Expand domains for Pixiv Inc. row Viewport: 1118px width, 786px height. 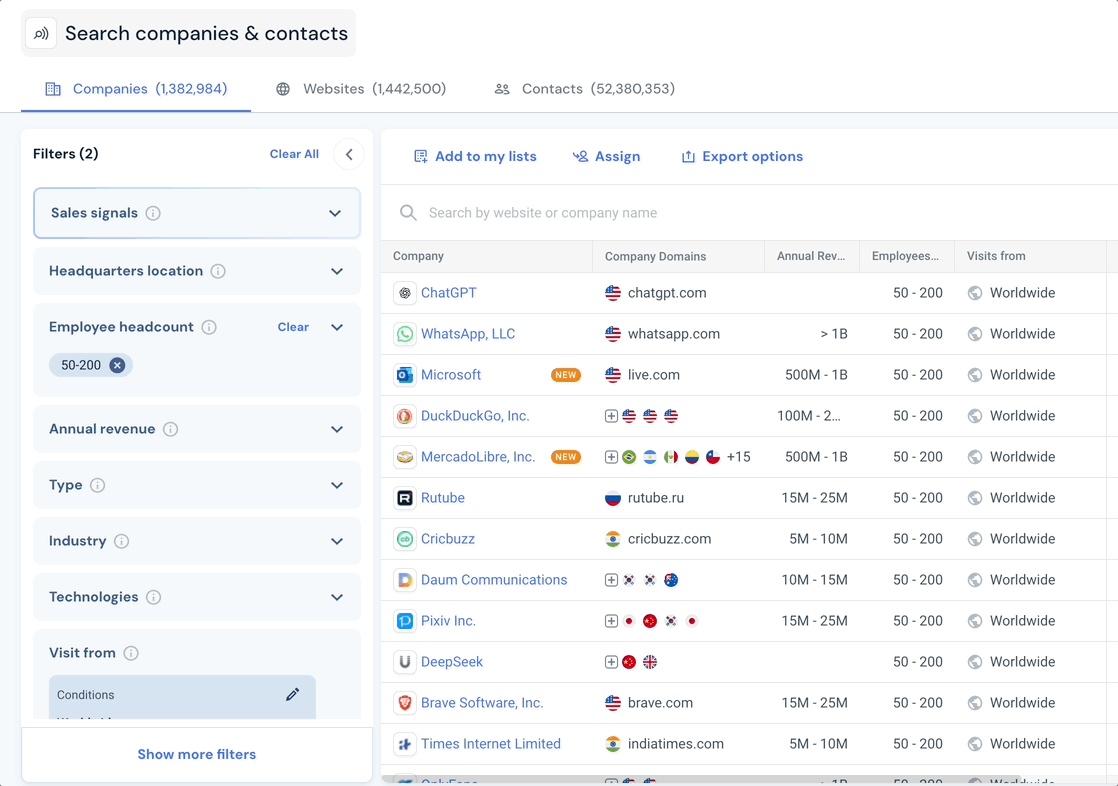click(611, 621)
